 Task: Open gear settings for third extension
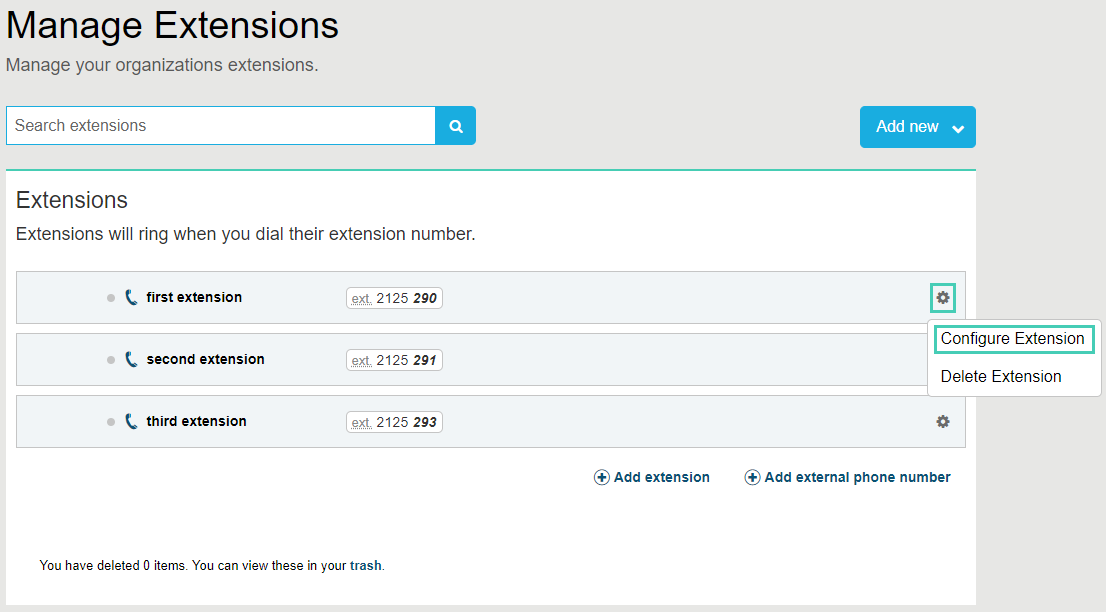coord(942,422)
